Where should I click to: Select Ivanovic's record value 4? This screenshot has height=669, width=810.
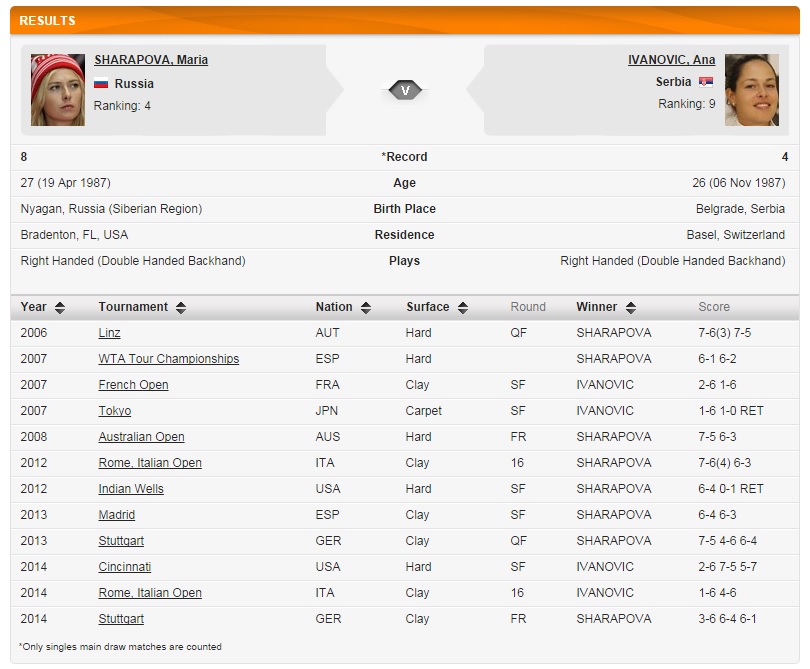(x=785, y=157)
